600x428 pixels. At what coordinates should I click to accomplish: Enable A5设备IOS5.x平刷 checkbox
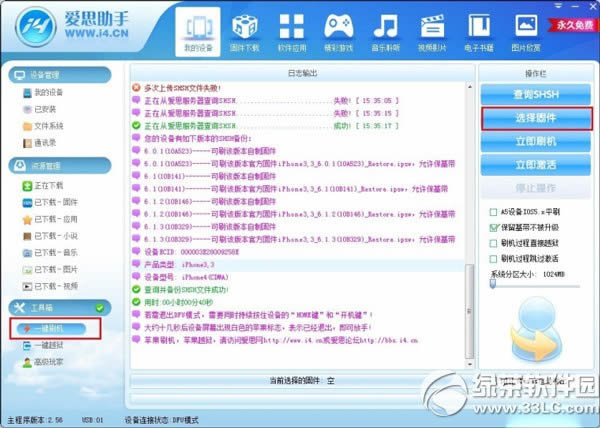coord(494,212)
